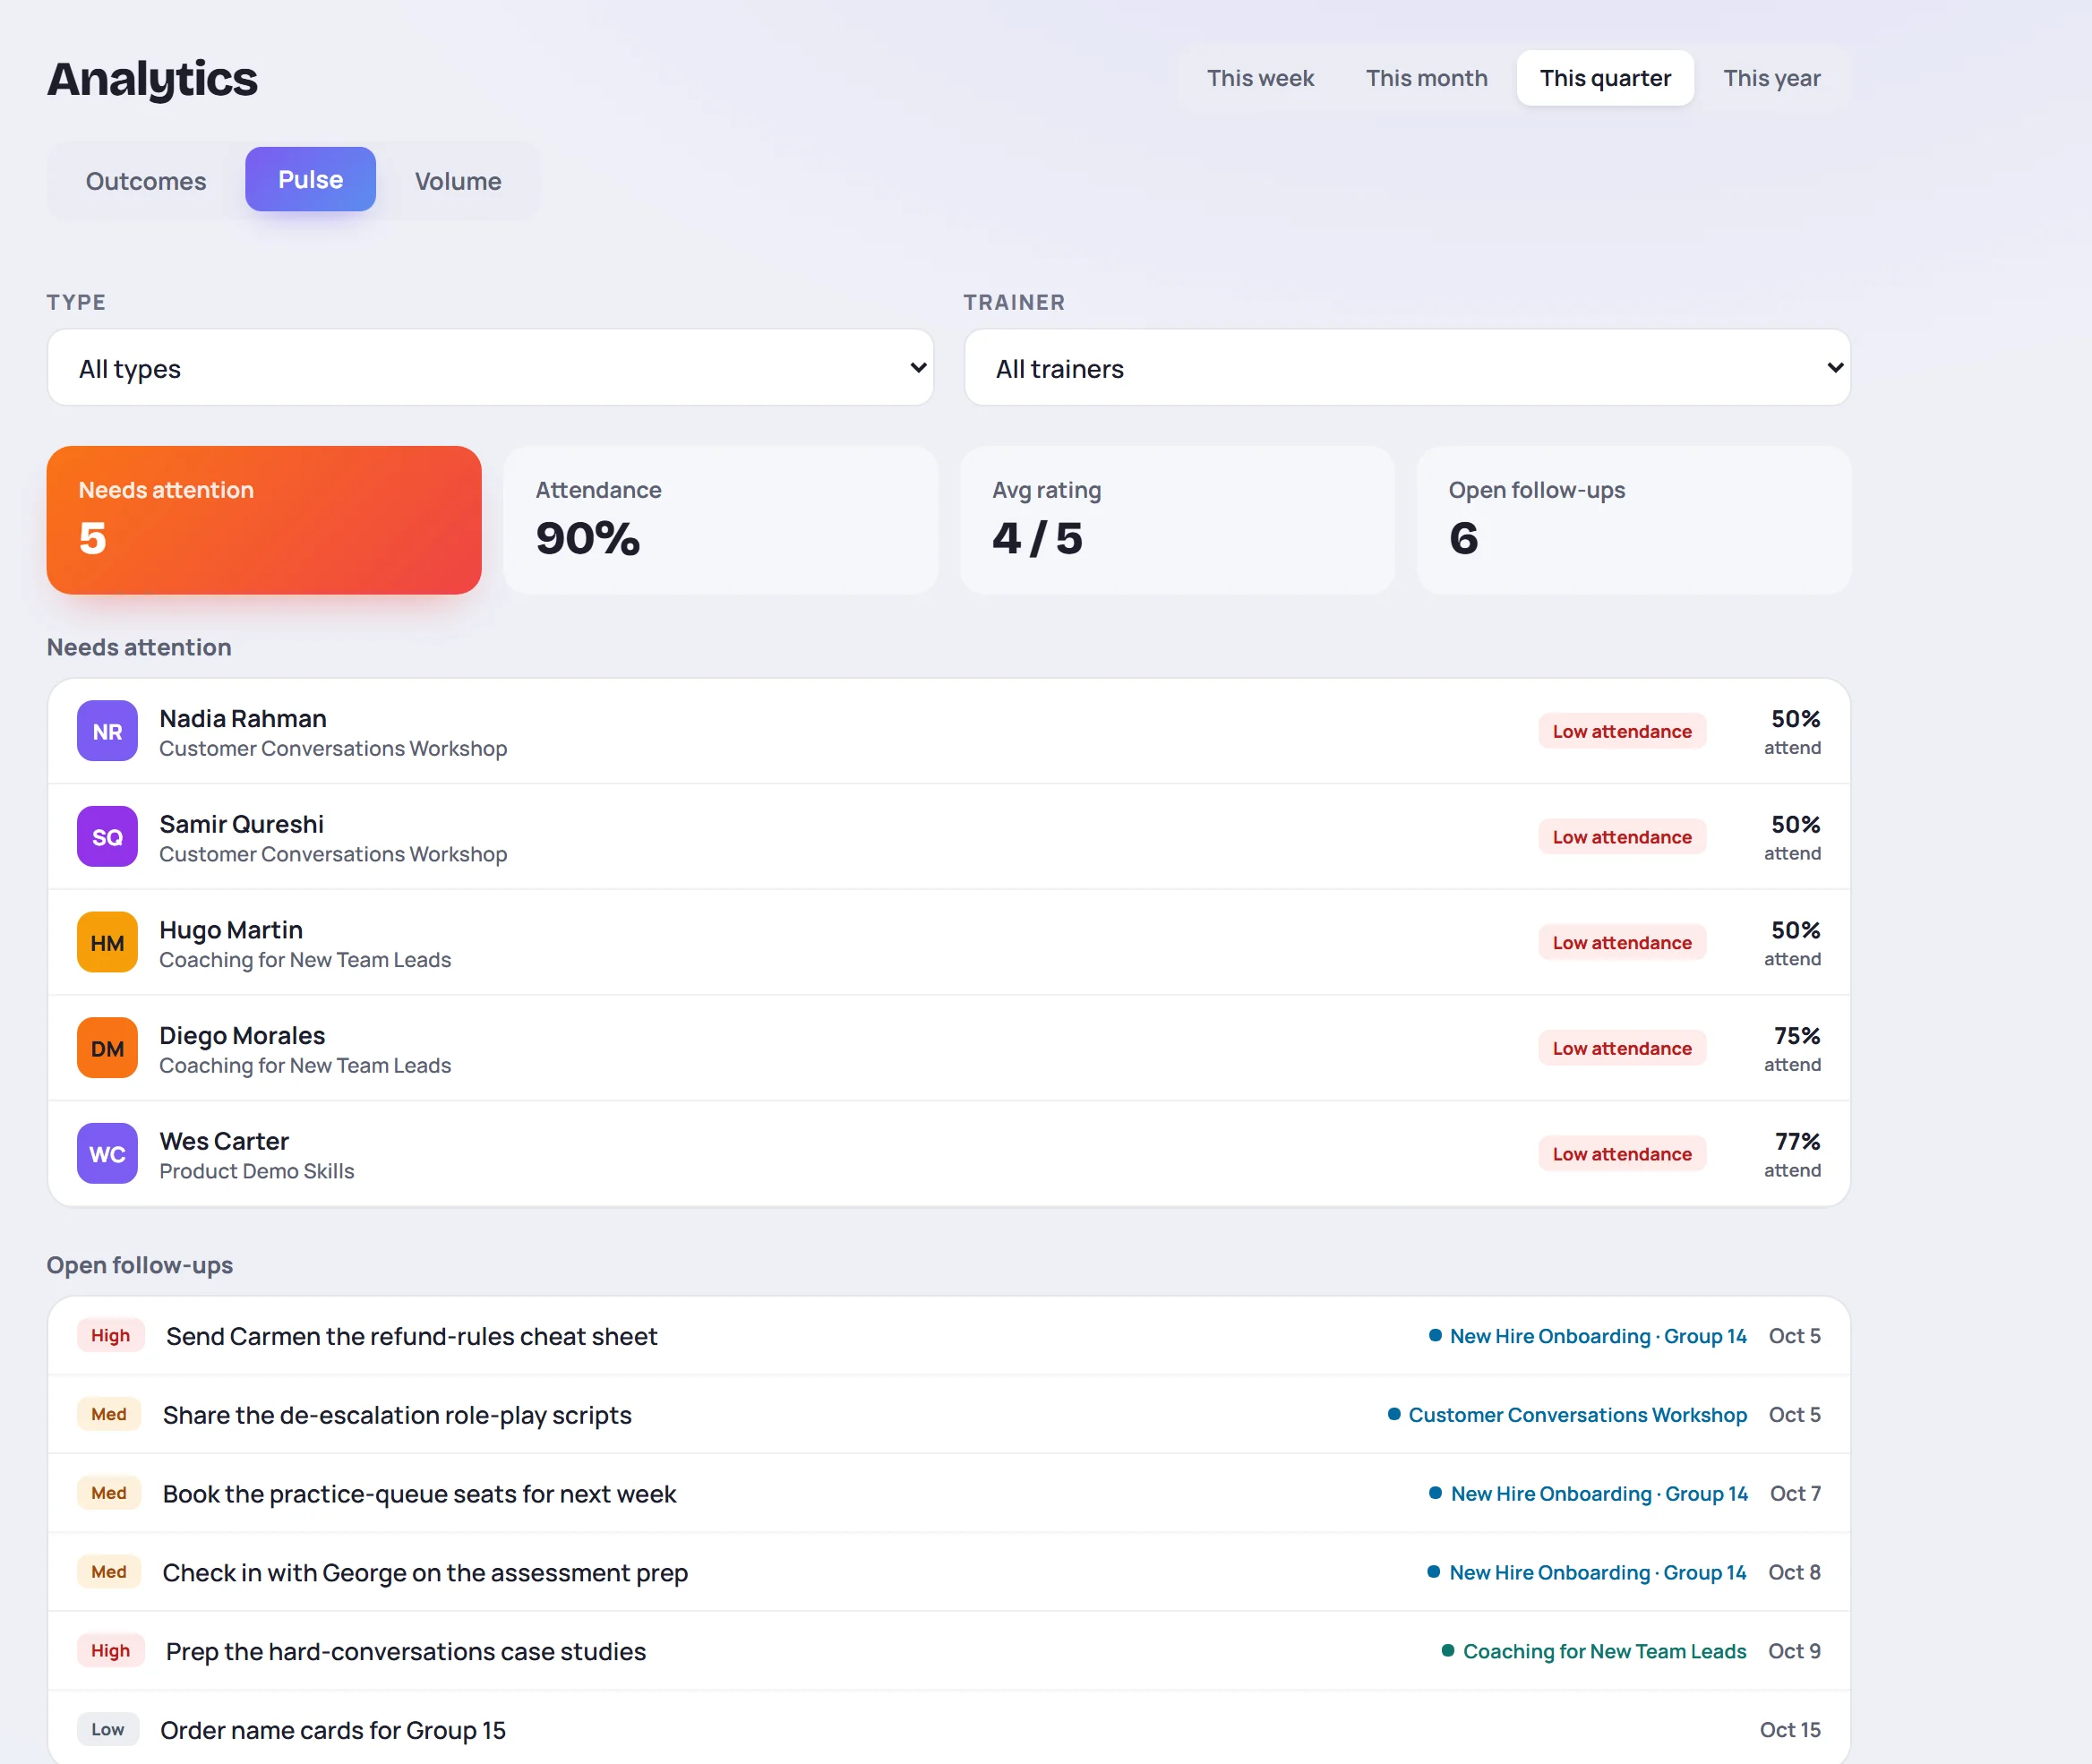Screen dimensions: 2092x1764
Task: Click 'Prep the hard-conversations case studies'
Action: (406, 1651)
